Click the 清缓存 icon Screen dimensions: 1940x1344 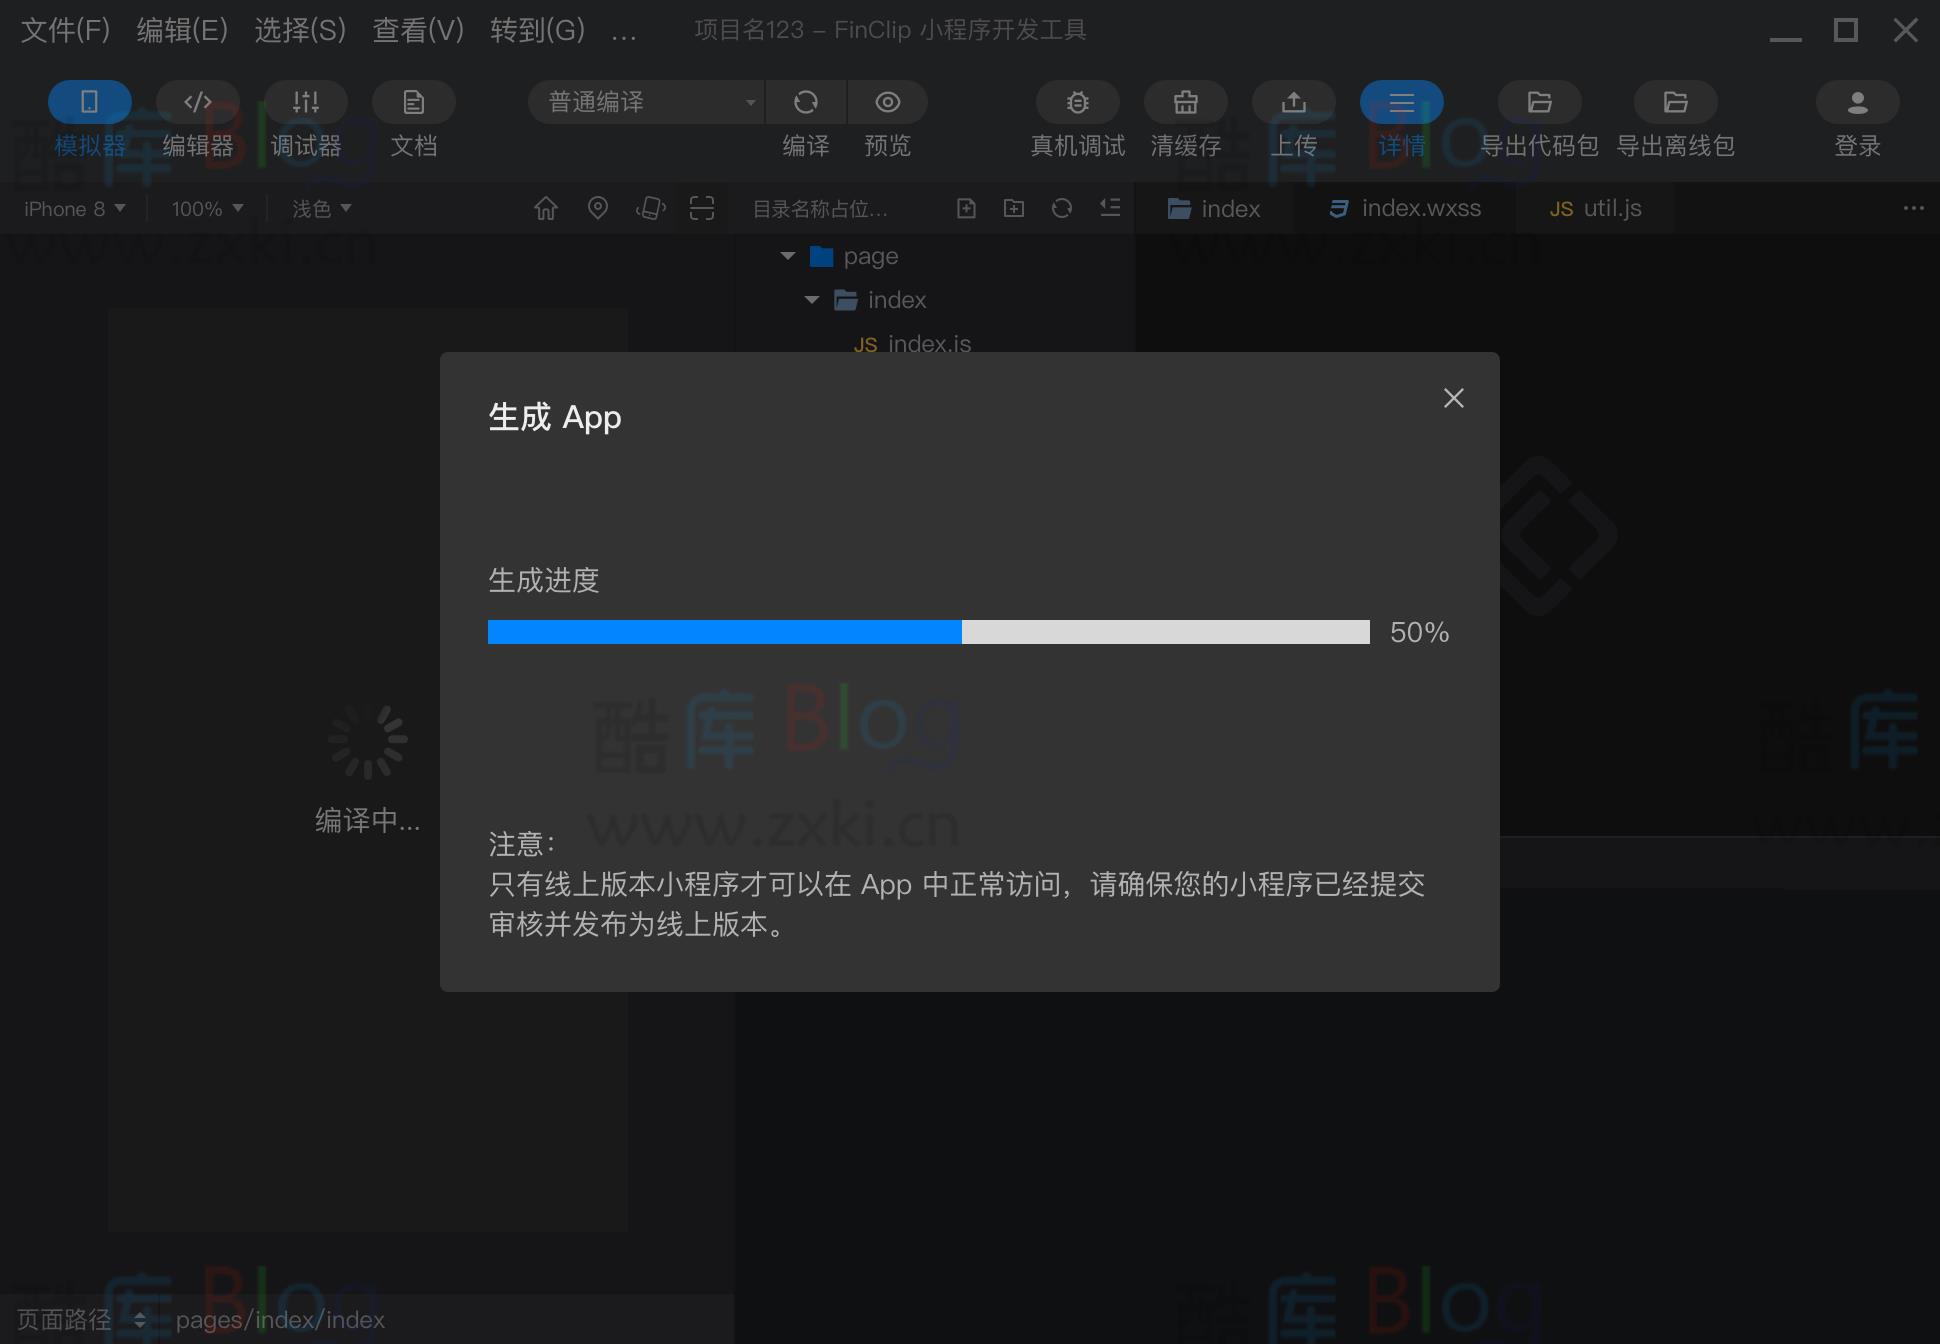[x=1185, y=101]
